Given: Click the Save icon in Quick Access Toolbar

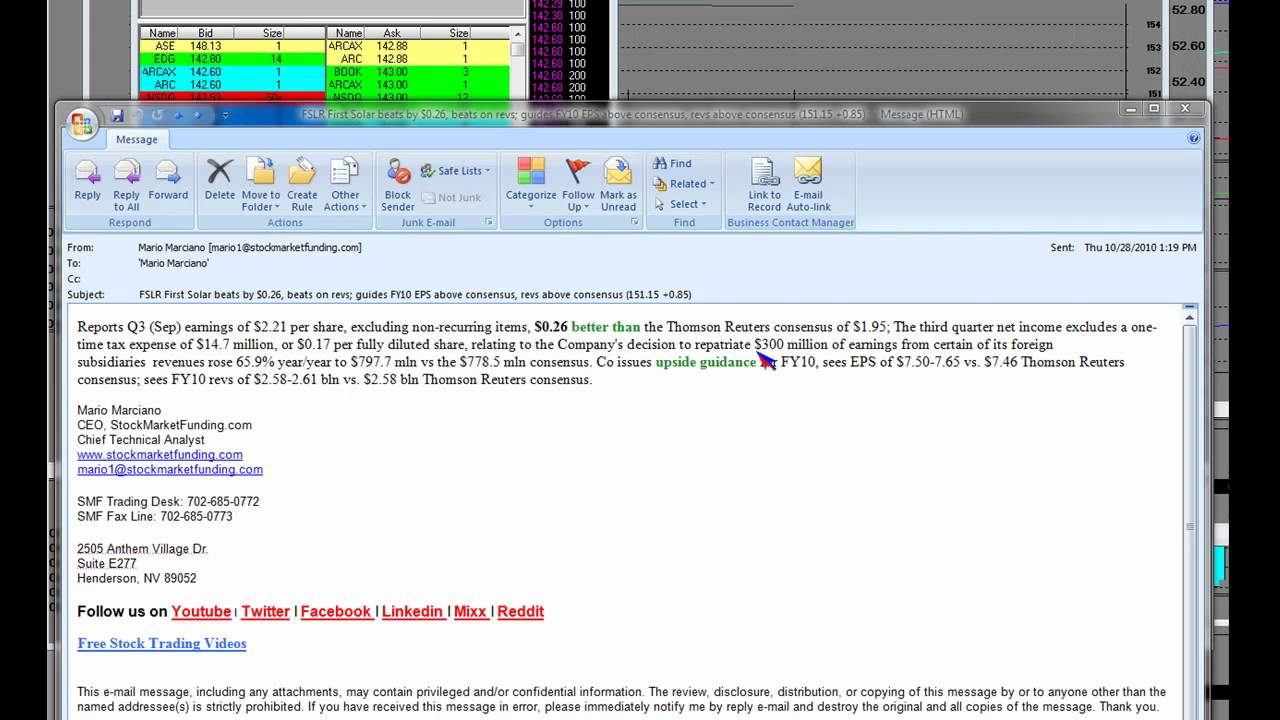Looking at the screenshot, I should pyautogui.click(x=118, y=115).
